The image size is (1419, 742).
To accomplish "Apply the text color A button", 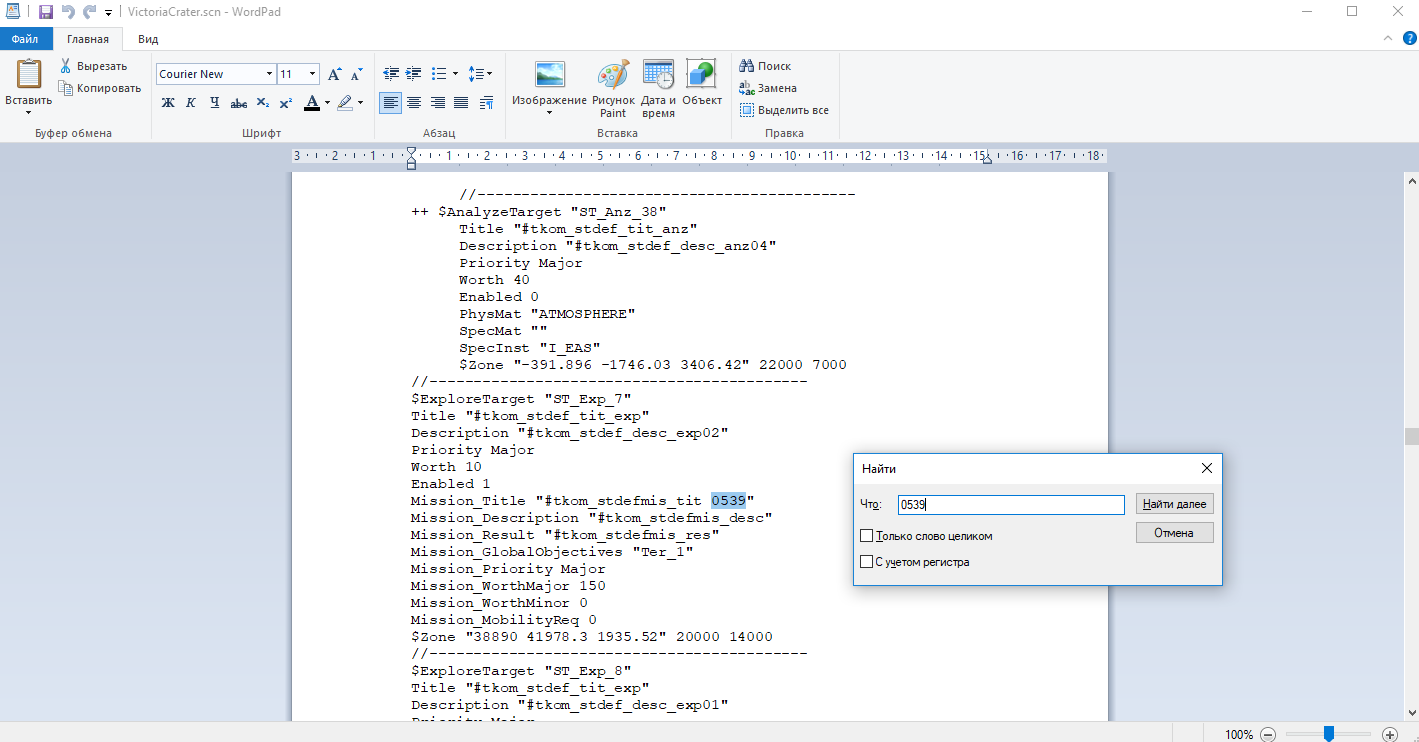I will tap(311, 102).
